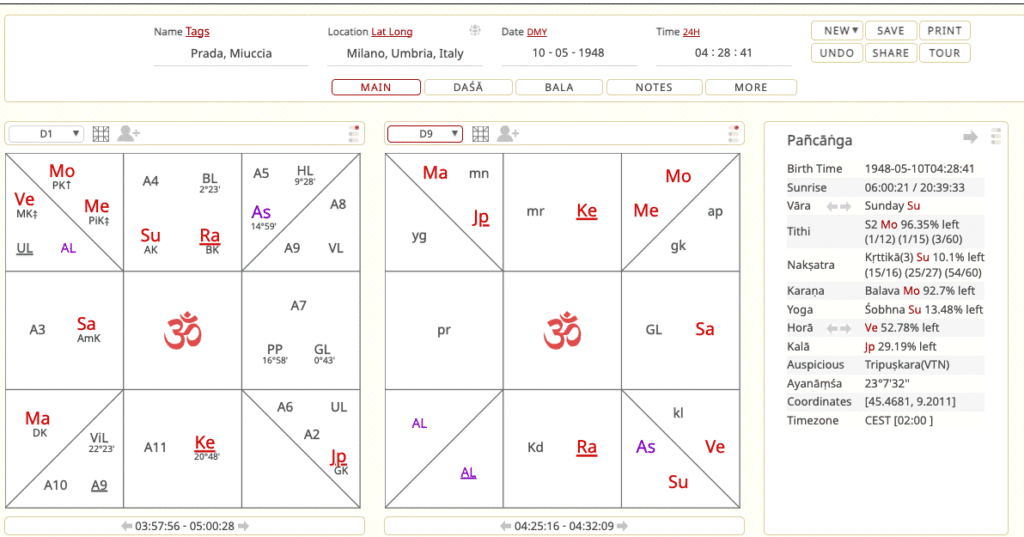
Task: Step the D1 time range forward with right arrow
Action: (243, 526)
